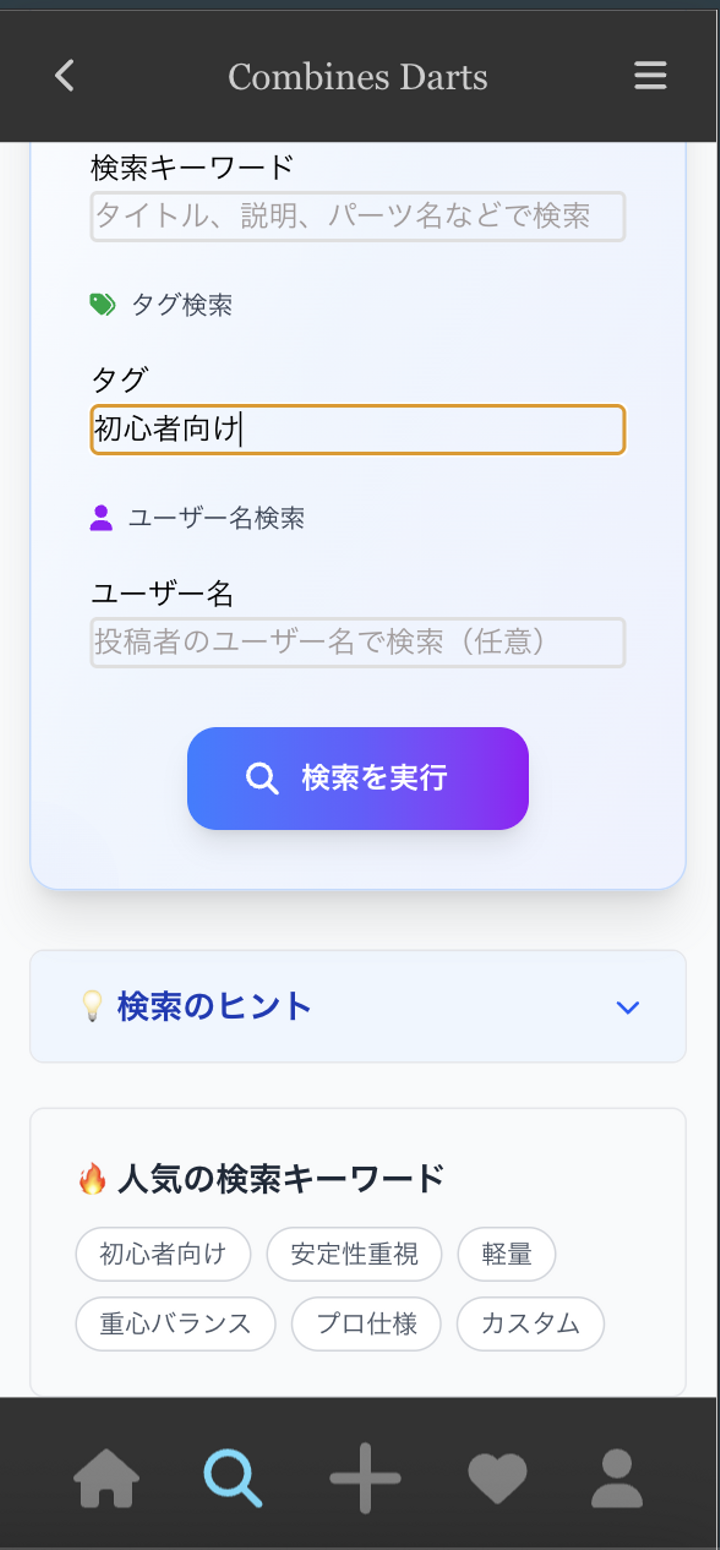
Task: Pick the プロ仕様 keyword chip
Action: click(367, 1324)
